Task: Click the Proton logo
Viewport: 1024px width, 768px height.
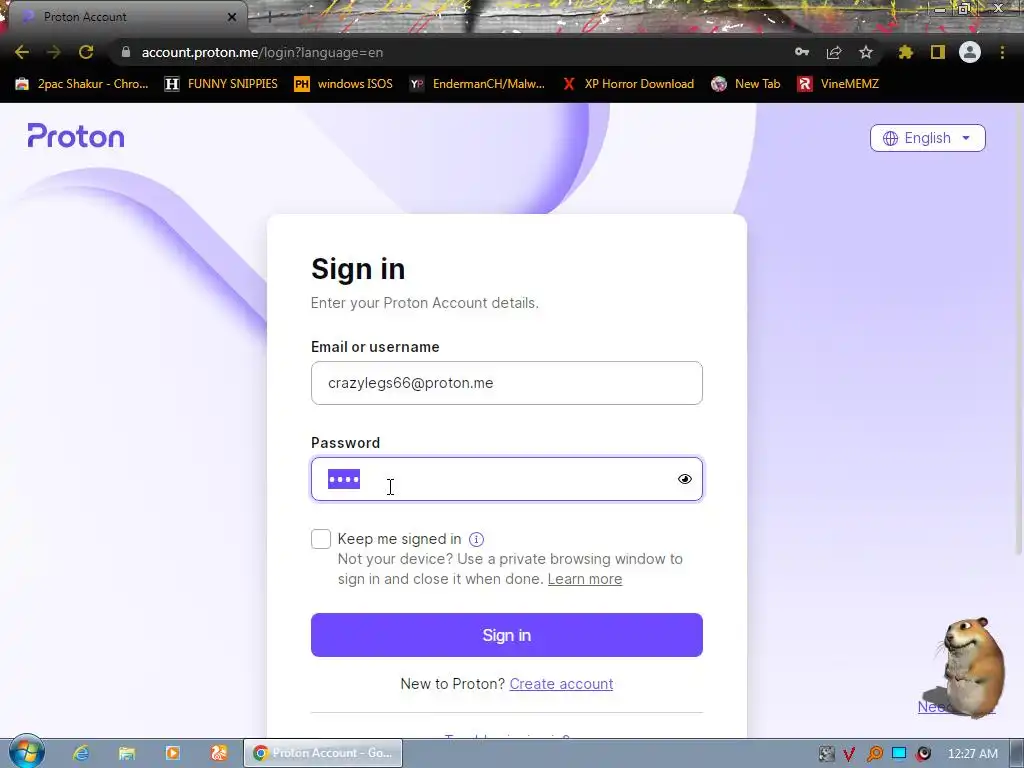Action: coord(76,136)
